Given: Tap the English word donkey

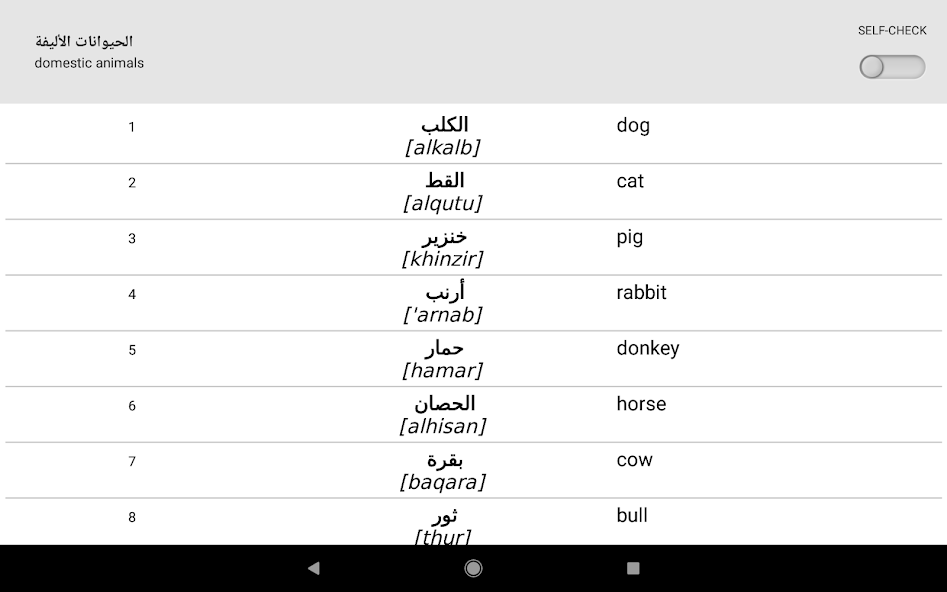Looking at the screenshot, I should 647,349.
